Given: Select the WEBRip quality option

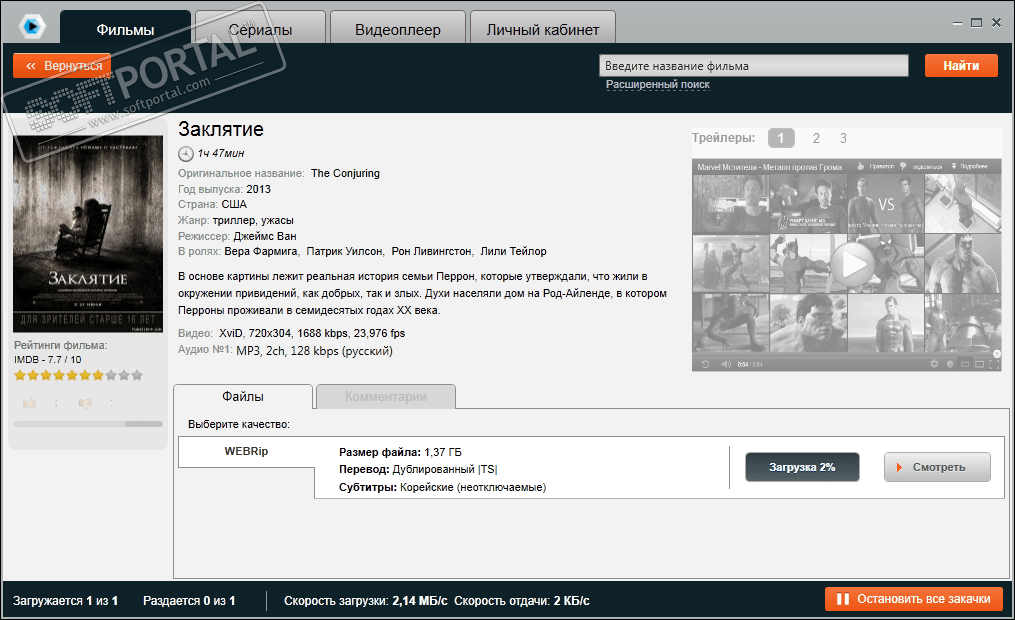Looking at the screenshot, I should [x=246, y=451].
